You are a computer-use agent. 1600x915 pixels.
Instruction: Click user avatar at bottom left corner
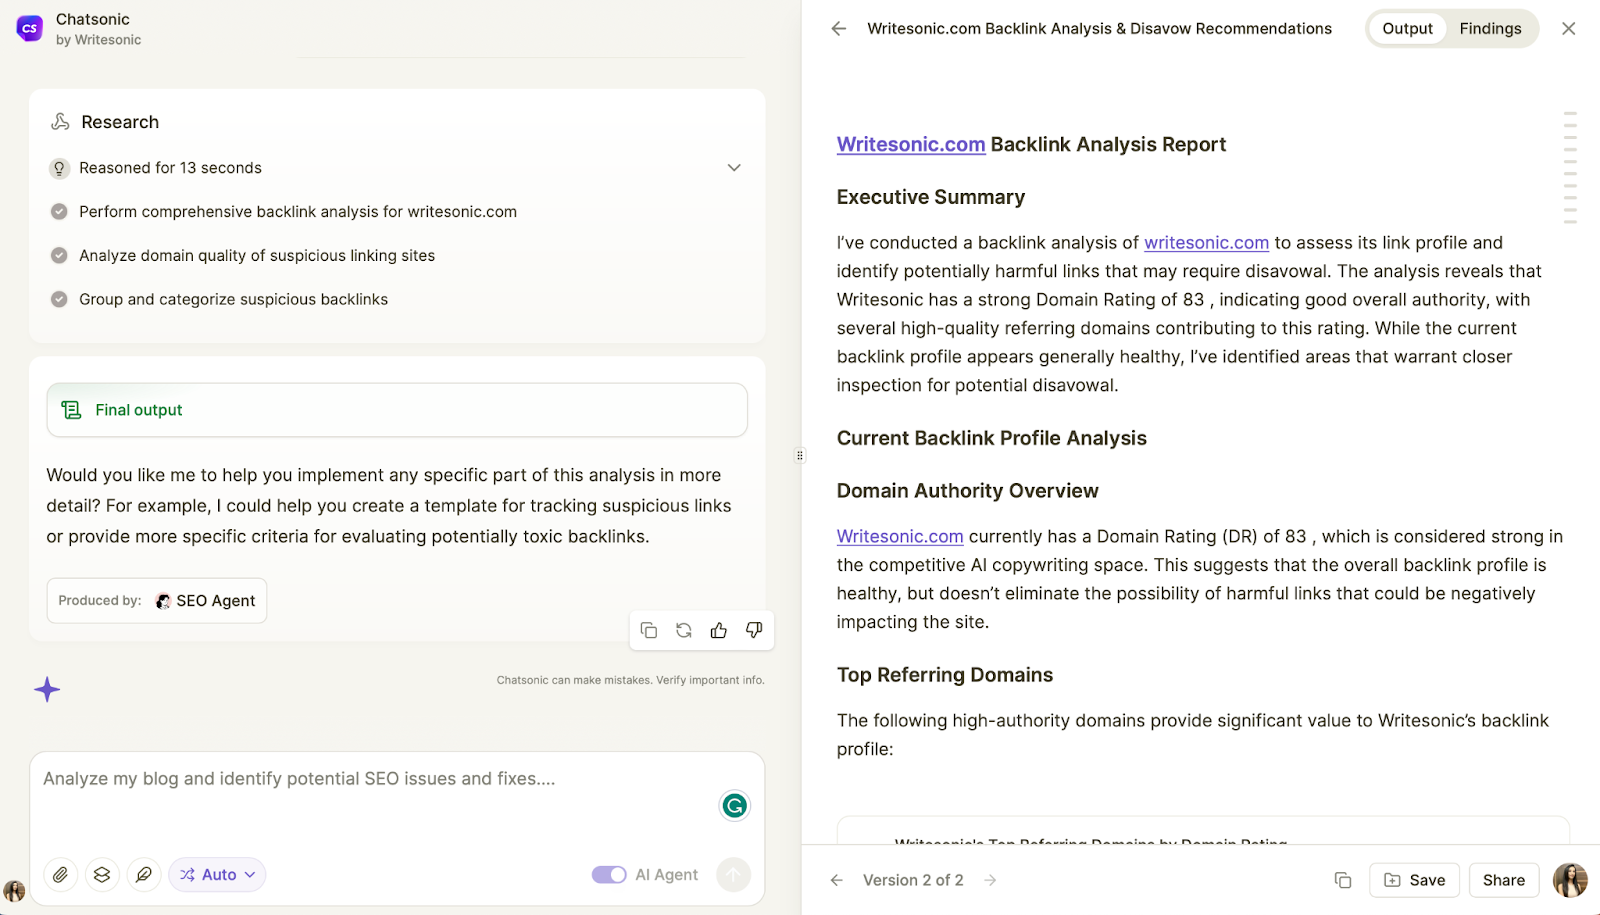pos(14,891)
